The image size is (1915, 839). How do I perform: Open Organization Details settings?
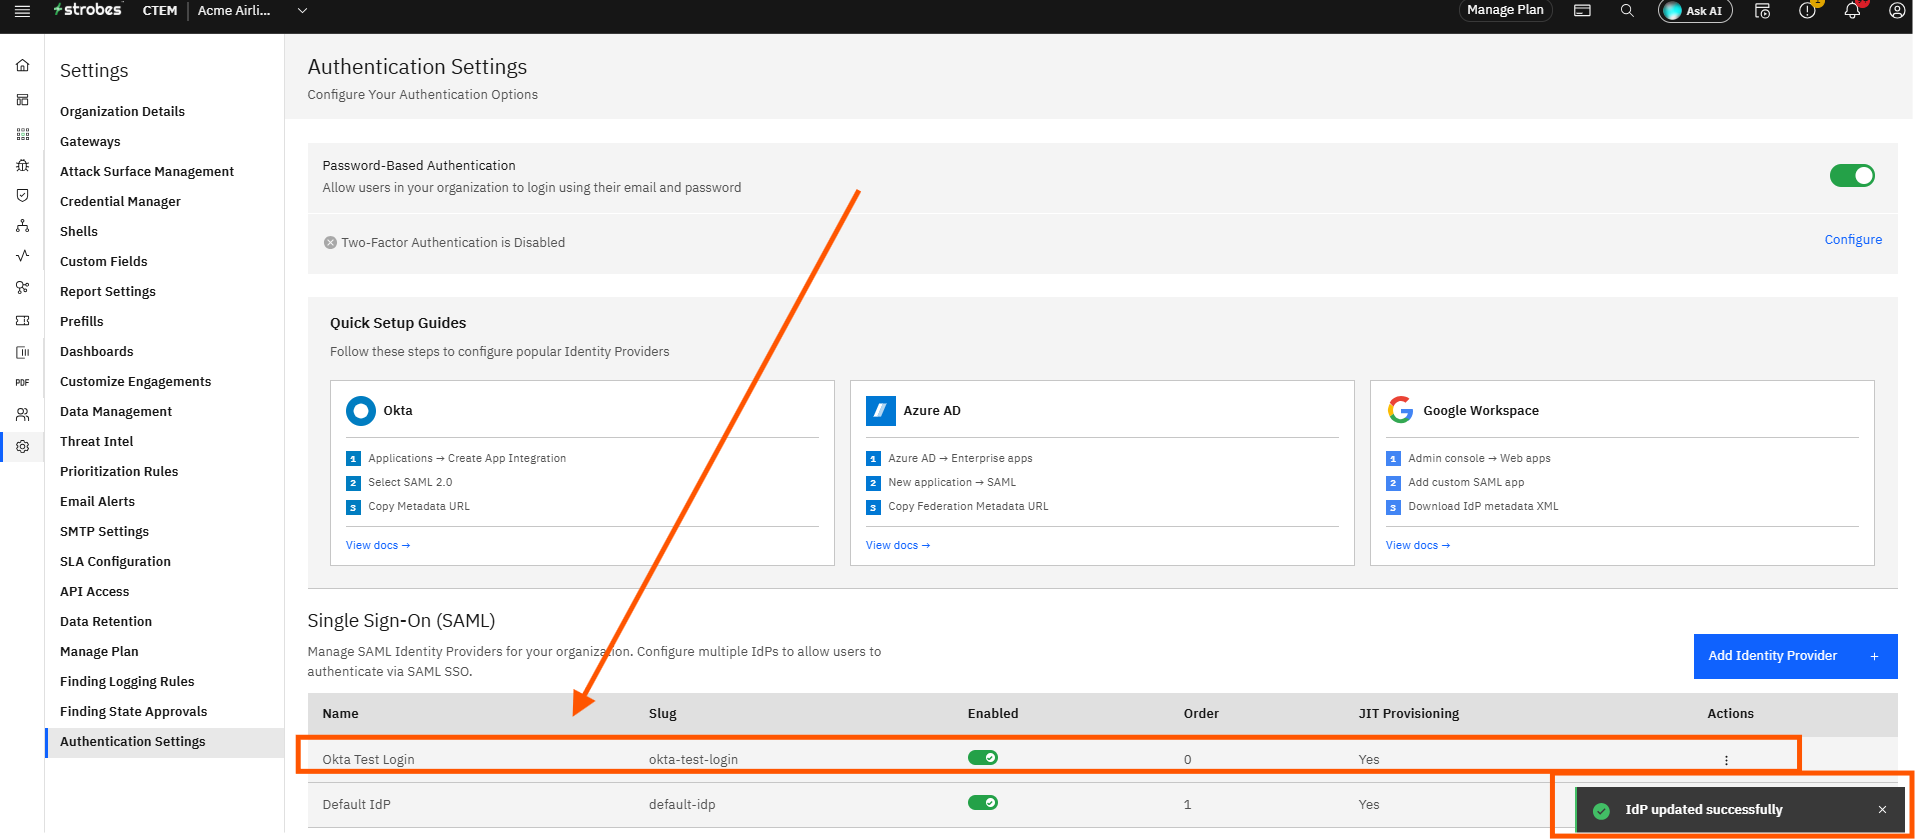point(122,111)
